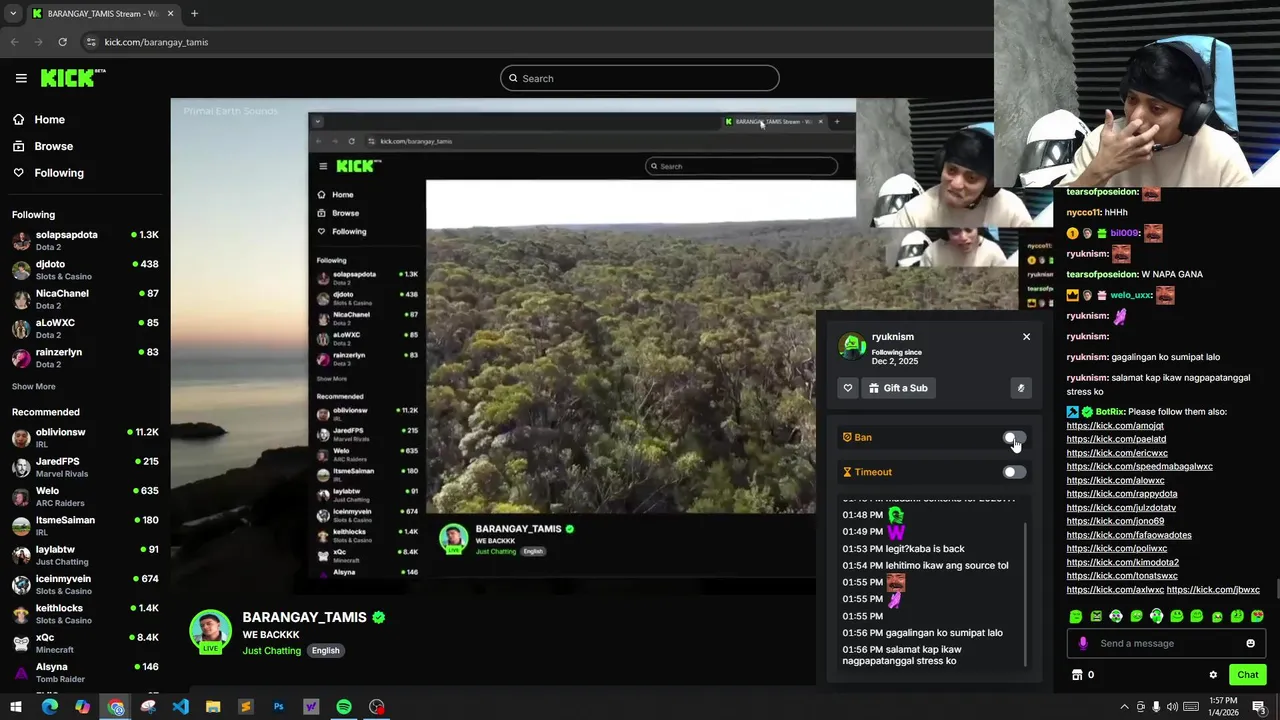Viewport: 1280px width, 720px height.
Task: Click BARANGAY_TAMIS streamer avatar
Action: click(x=210, y=631)
